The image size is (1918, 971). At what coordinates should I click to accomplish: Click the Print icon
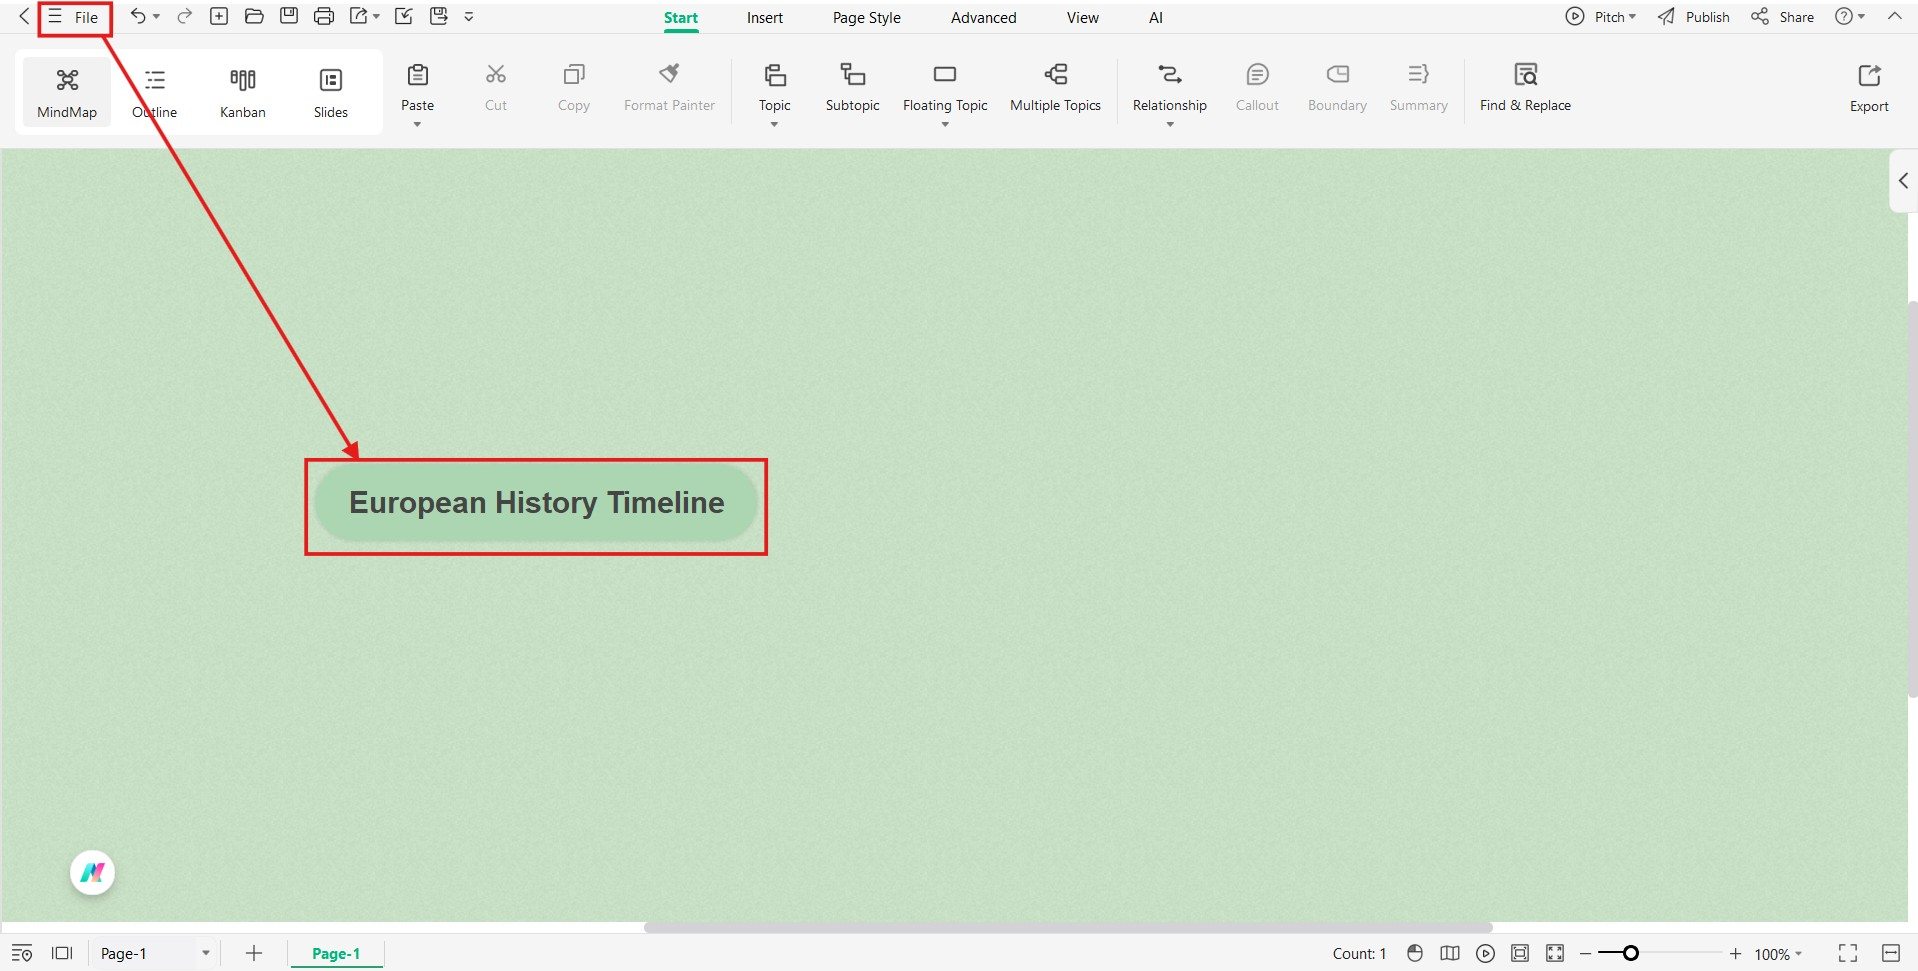(x=324, y=16)
